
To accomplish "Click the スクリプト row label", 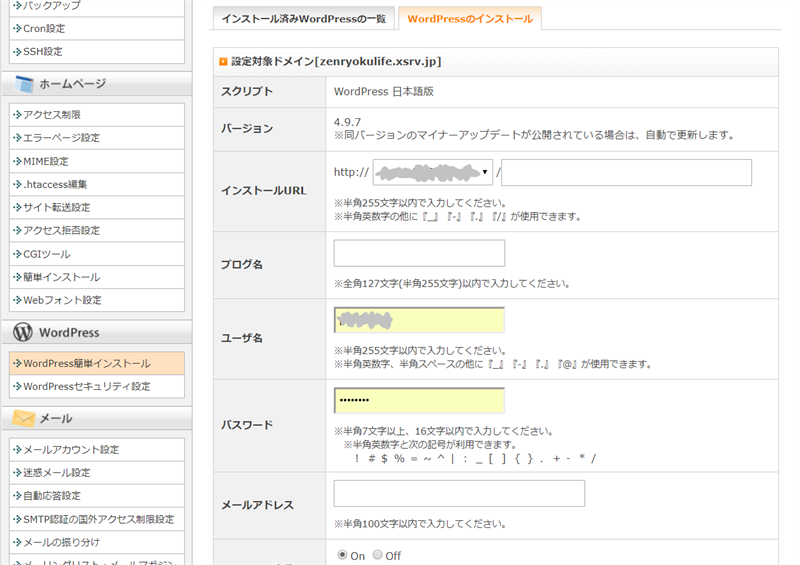I will 247,91.
